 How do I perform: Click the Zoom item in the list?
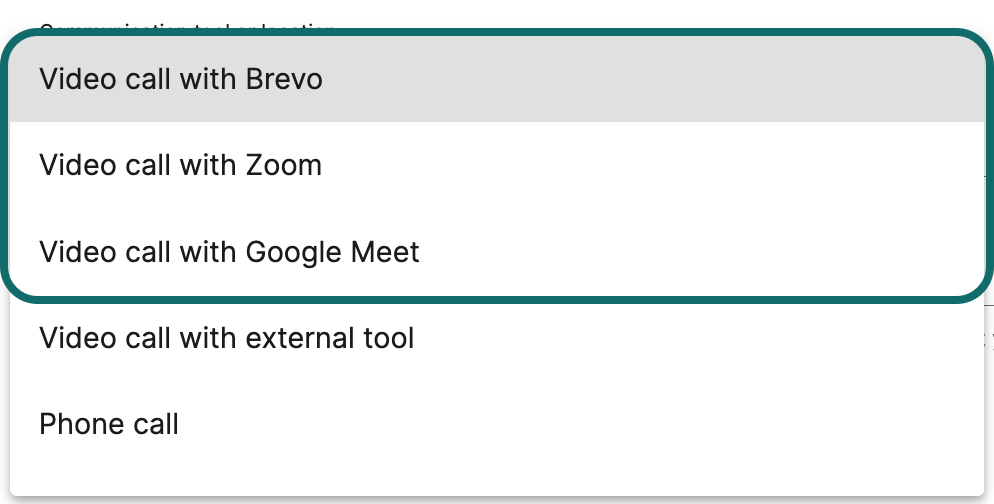click(x=180, y=165)
